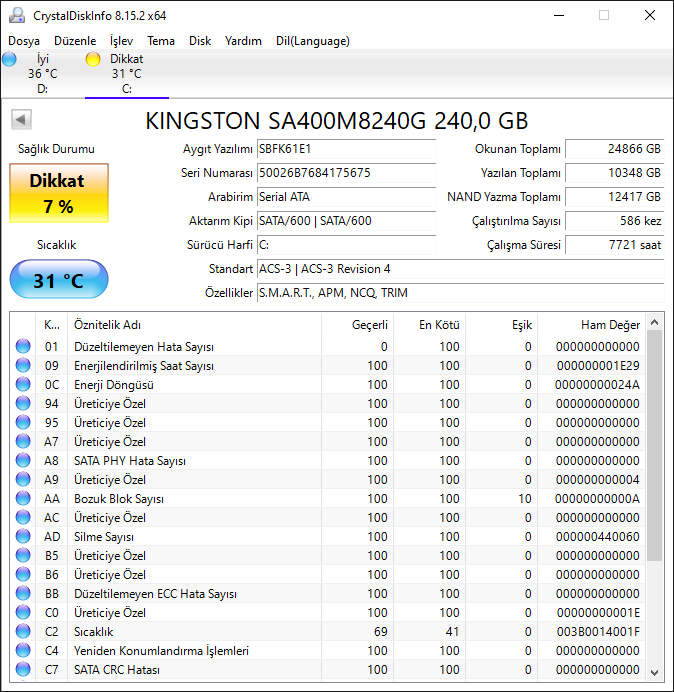Open the Yardım menu
This screenshot has width=674, height=692.
(x=243, y=41)
